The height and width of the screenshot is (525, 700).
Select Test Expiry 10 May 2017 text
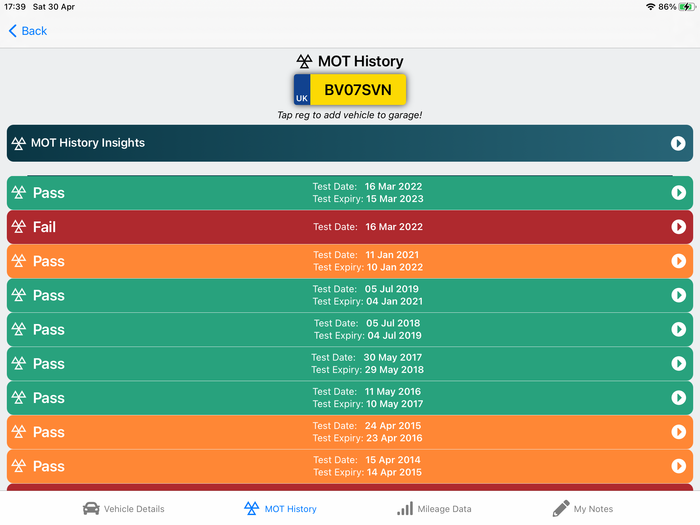coord(368,404)
